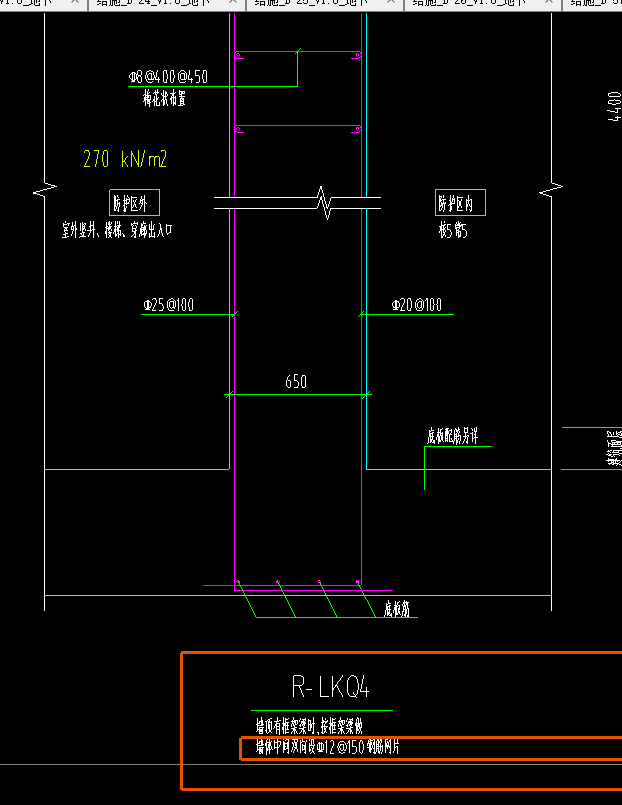Click the 墙顶有框架梁时,按框架梁做 note
The image size is (622, 805).
(x=309, y=726)
